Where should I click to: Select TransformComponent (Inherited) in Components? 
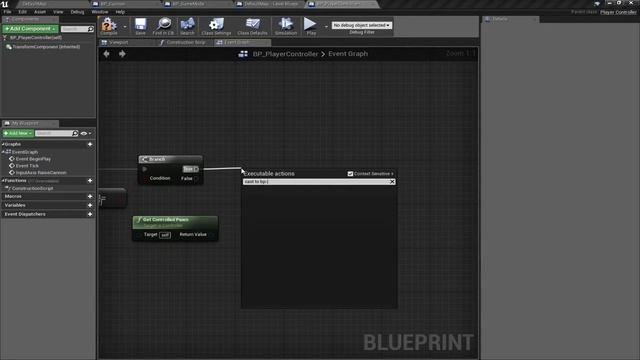click(x=46, y=47)
